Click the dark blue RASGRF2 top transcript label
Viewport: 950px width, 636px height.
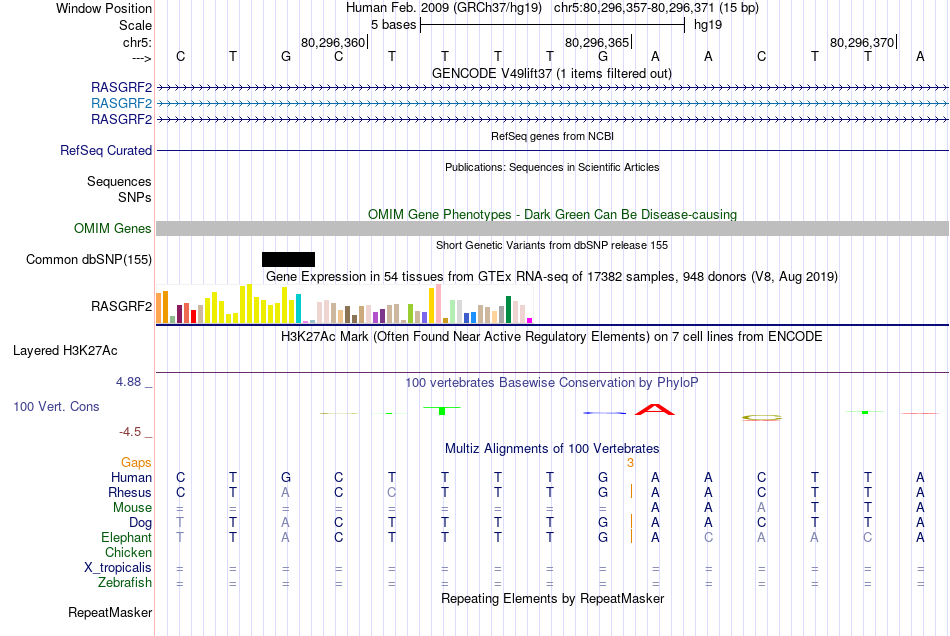click(x=121, y=87)
